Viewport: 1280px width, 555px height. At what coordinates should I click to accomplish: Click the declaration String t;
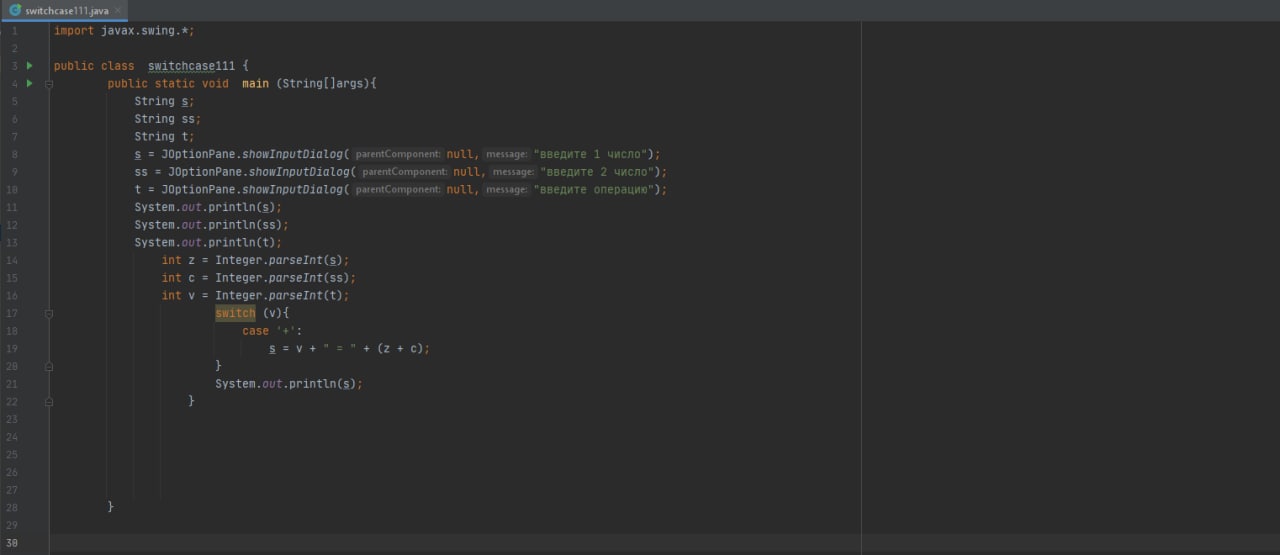[x=165, y=136]
